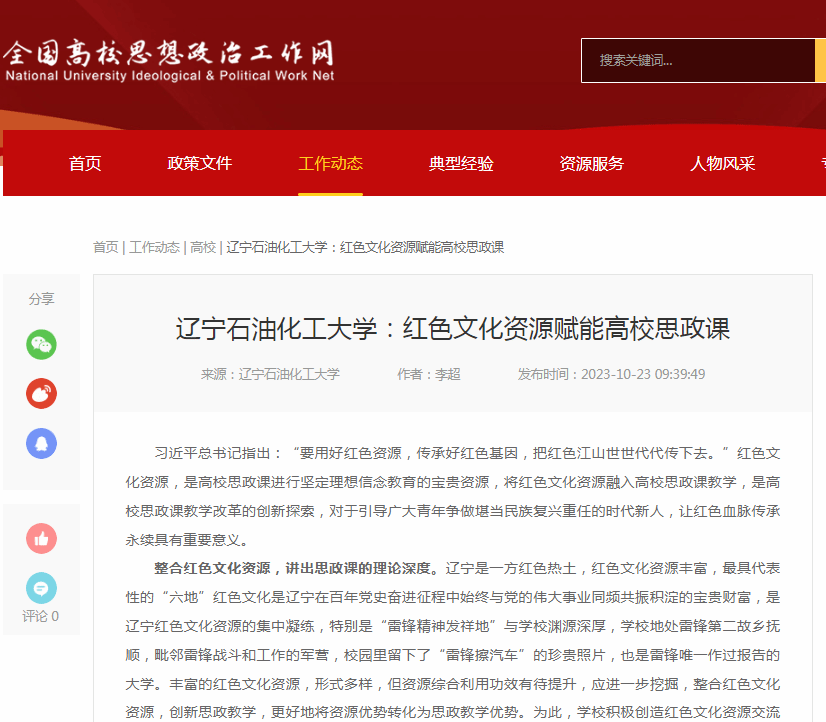The width and height of the screenshot is (826, 722).
Task: Follow the 工作动态 breadcrumb link
Action: (154, 247)
